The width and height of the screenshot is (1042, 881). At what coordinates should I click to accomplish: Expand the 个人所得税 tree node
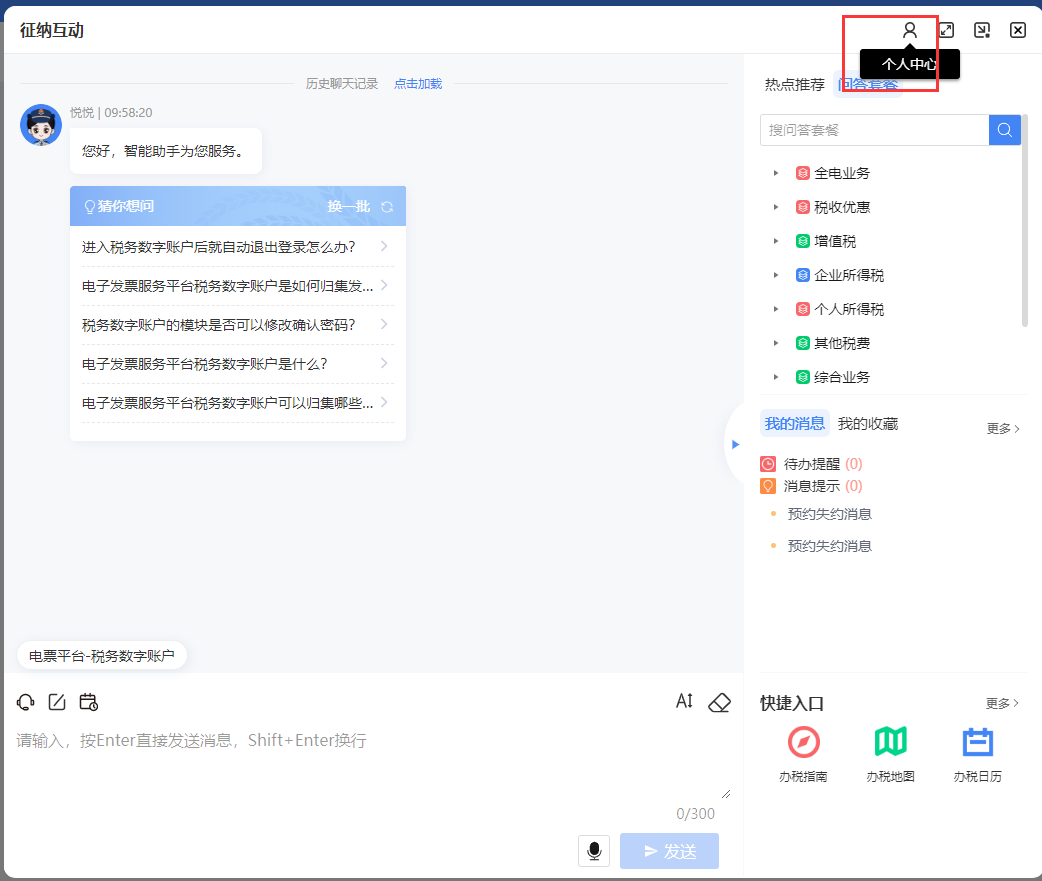point(776,309)
